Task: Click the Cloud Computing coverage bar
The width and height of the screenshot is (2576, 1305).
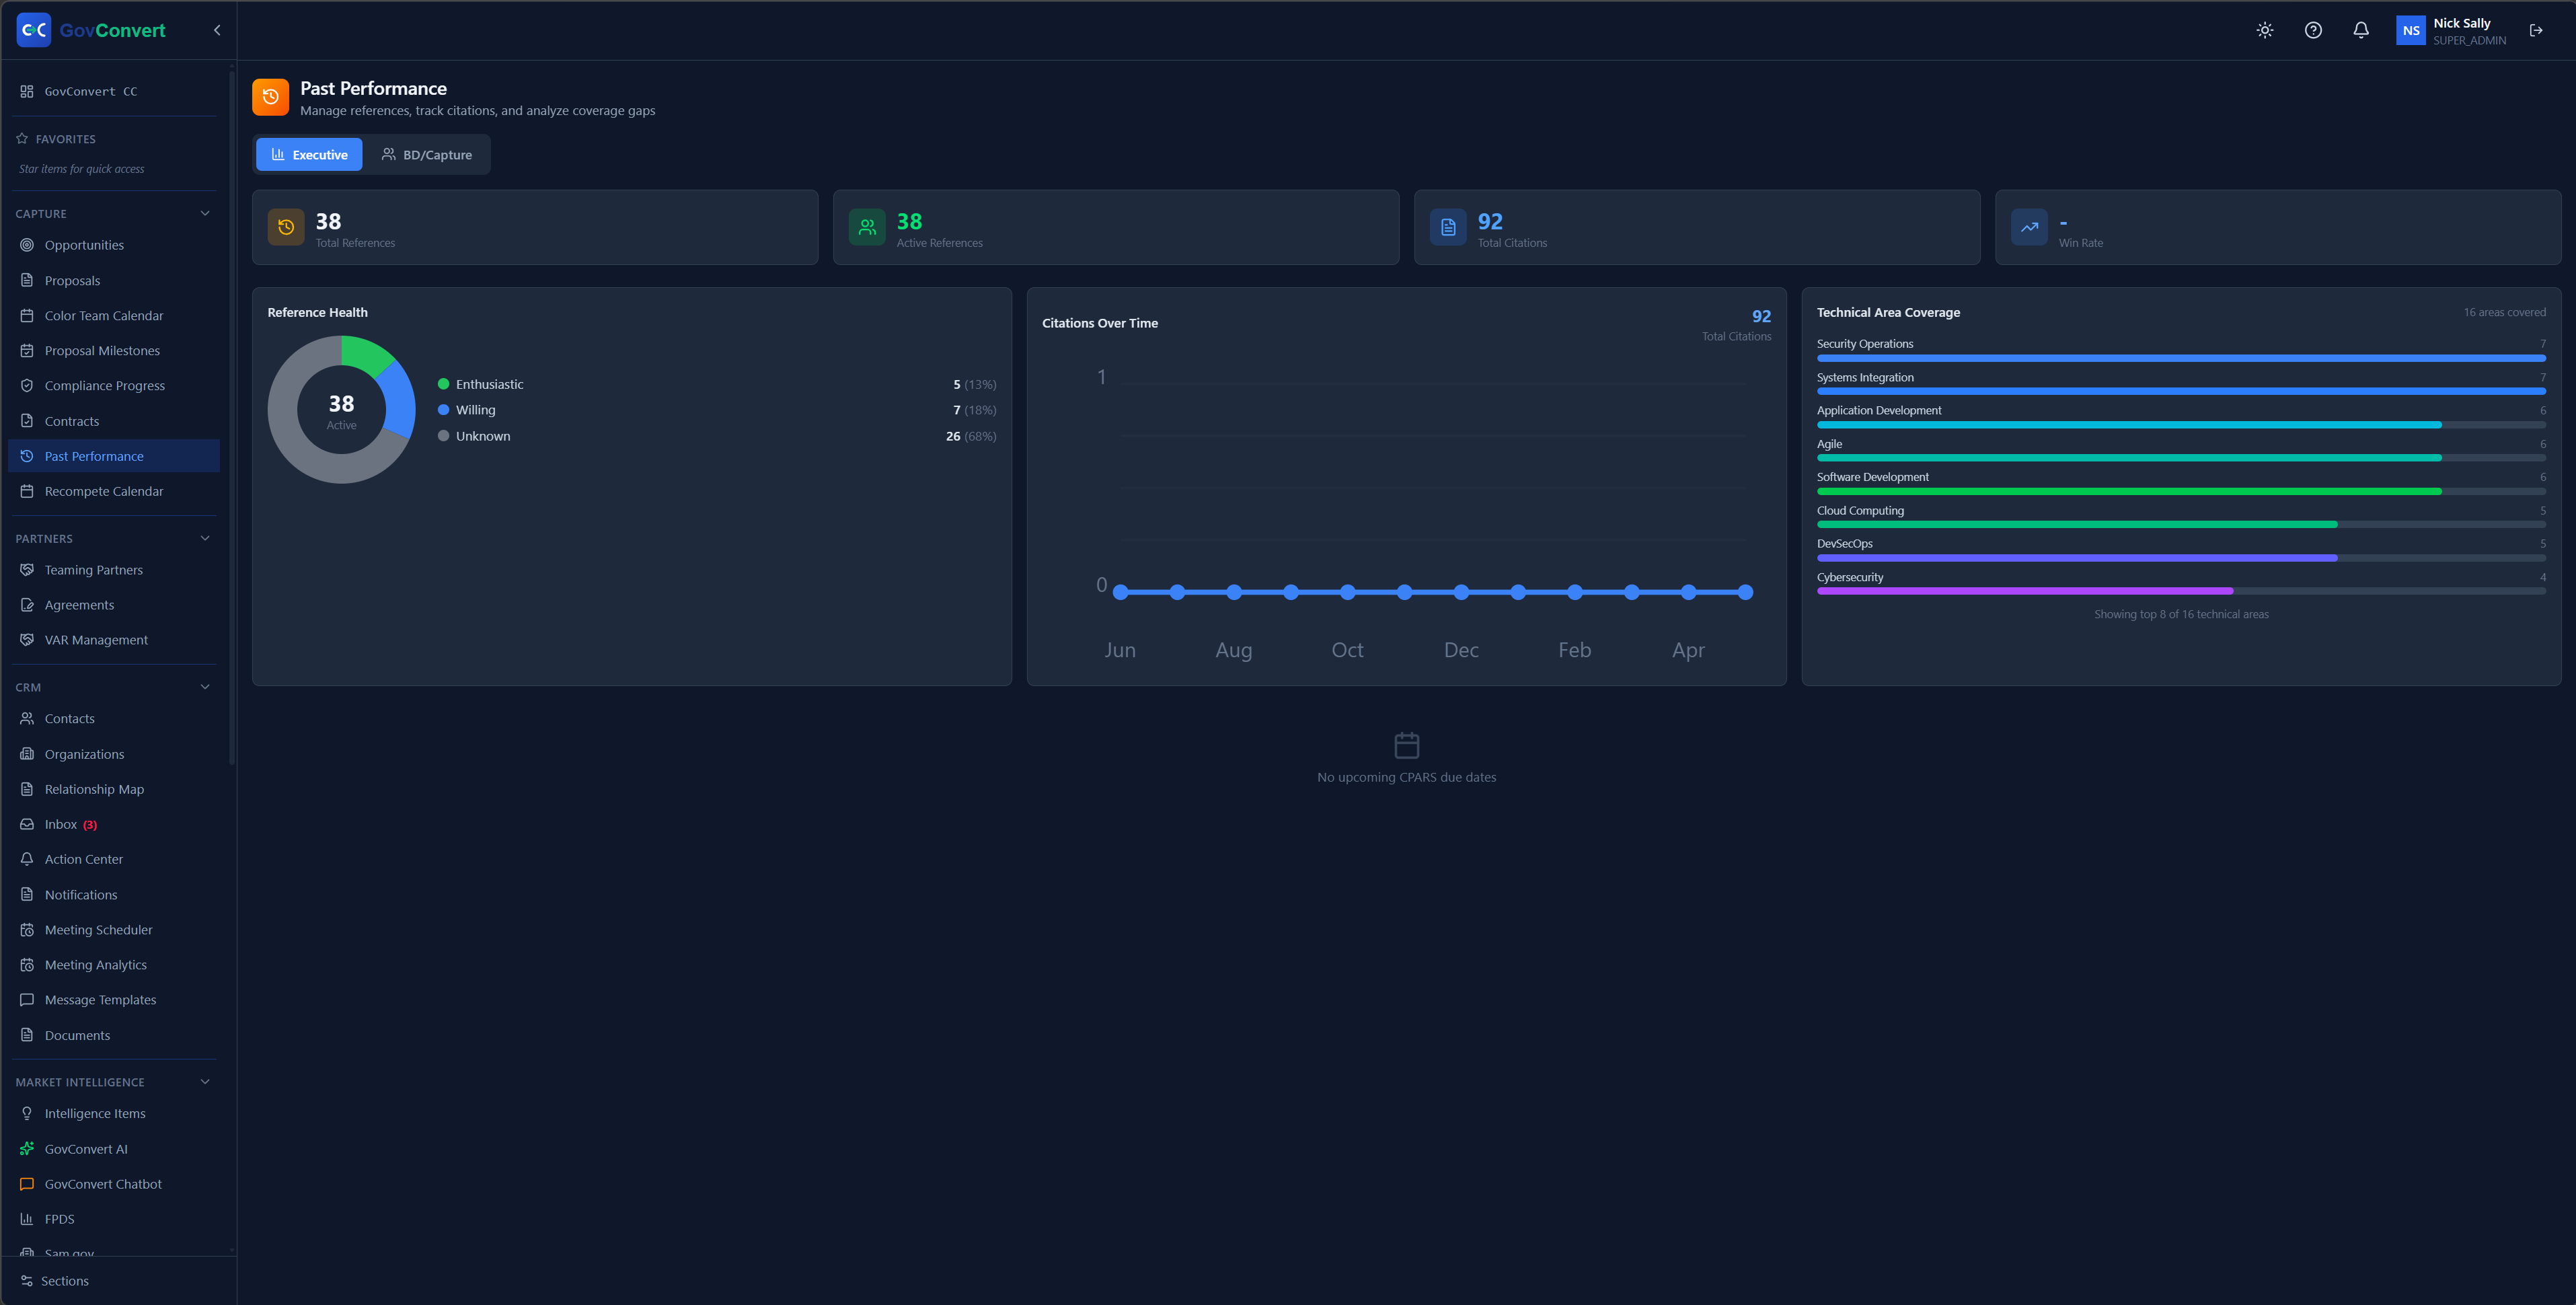Action: (x=2181, y=524)
